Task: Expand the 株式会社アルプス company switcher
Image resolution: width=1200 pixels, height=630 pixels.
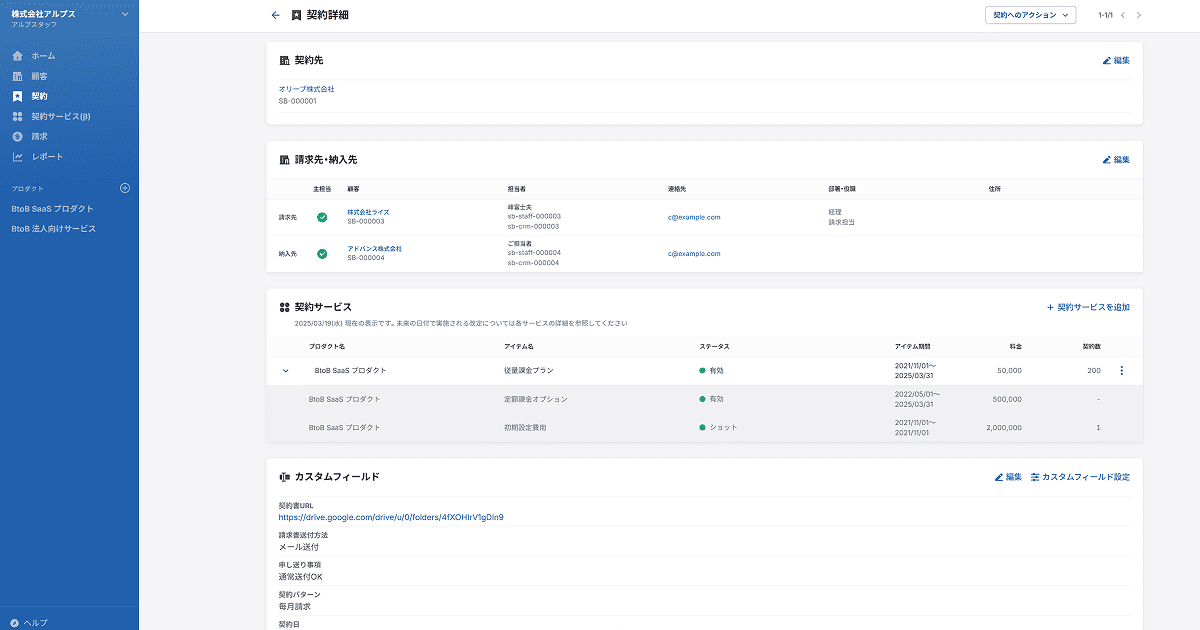Action: click(124, 14)
